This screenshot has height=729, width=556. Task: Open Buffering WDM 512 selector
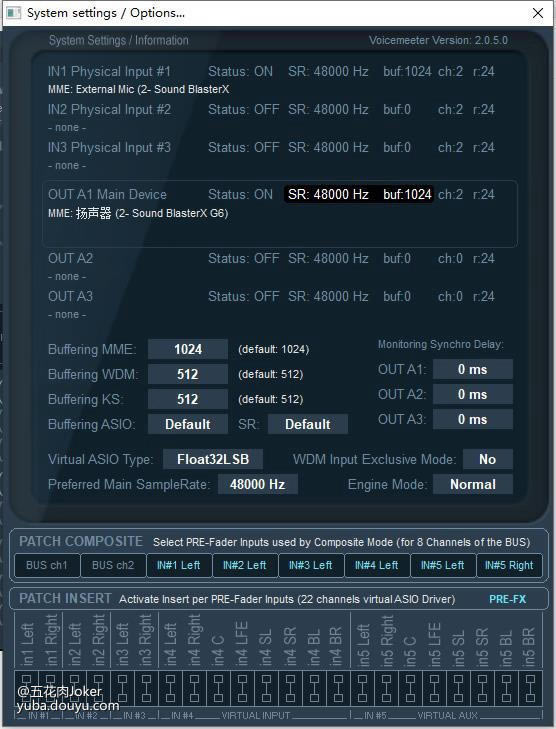188,374
